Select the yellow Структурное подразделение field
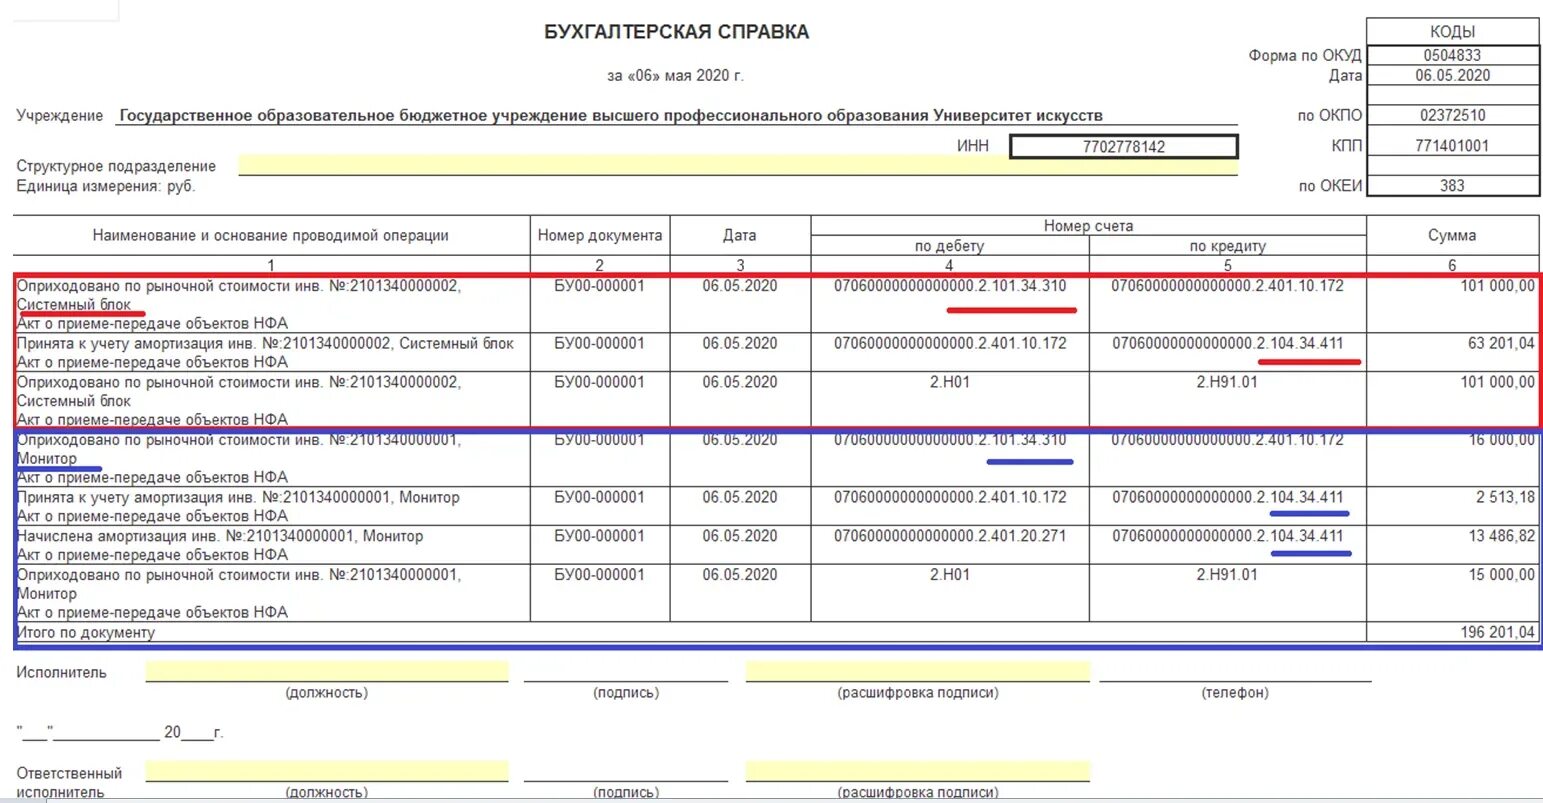 click(738, 166)
